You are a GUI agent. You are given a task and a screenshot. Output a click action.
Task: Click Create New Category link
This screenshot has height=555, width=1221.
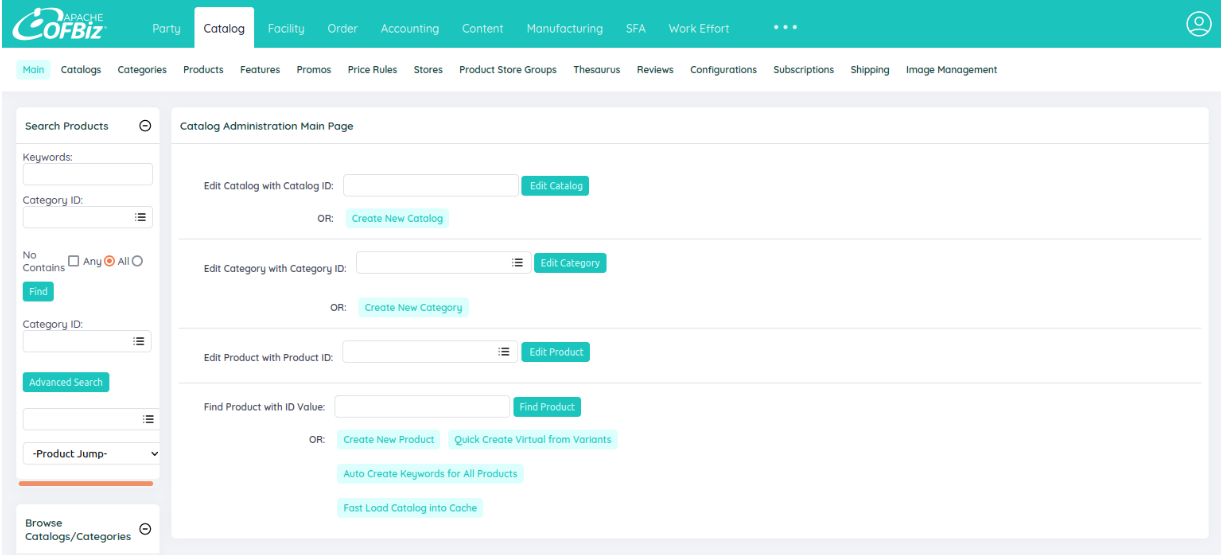(413, 307)
